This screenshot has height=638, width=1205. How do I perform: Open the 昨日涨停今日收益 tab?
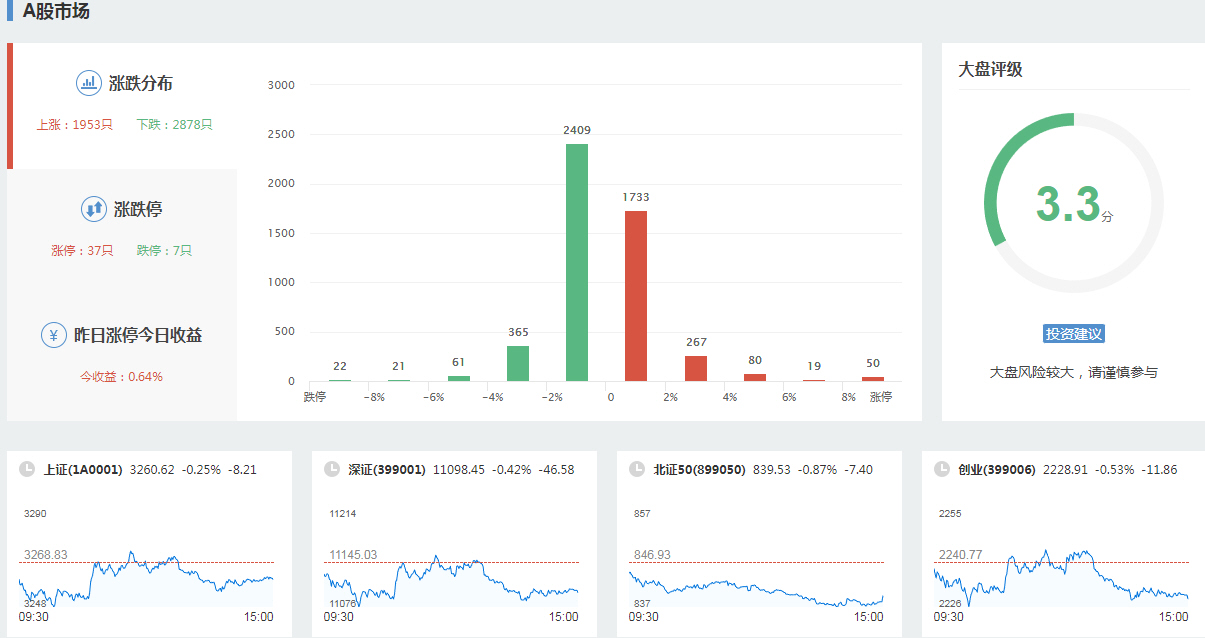pyautogui.click(x=138, y=336)
